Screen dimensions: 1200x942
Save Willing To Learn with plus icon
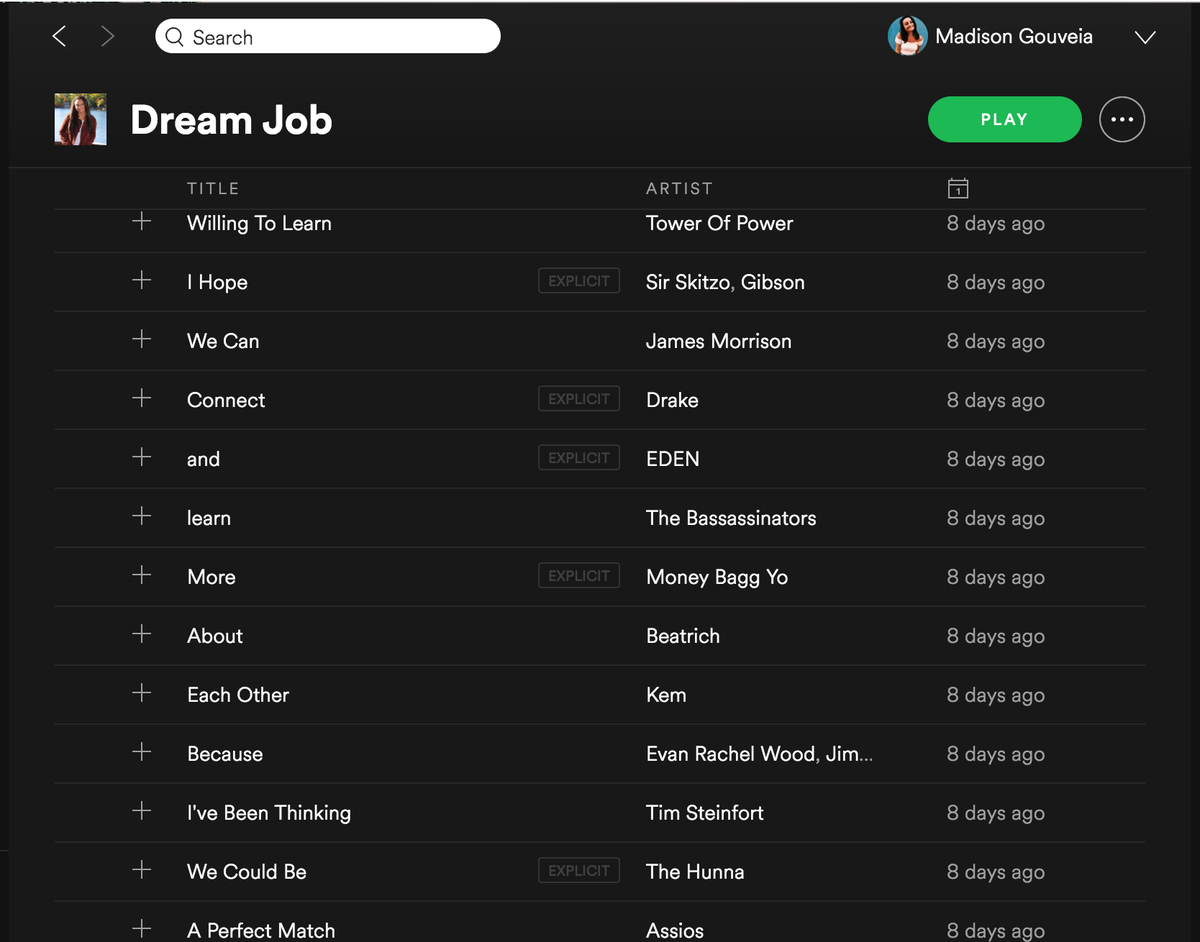[x=142, y=221]
